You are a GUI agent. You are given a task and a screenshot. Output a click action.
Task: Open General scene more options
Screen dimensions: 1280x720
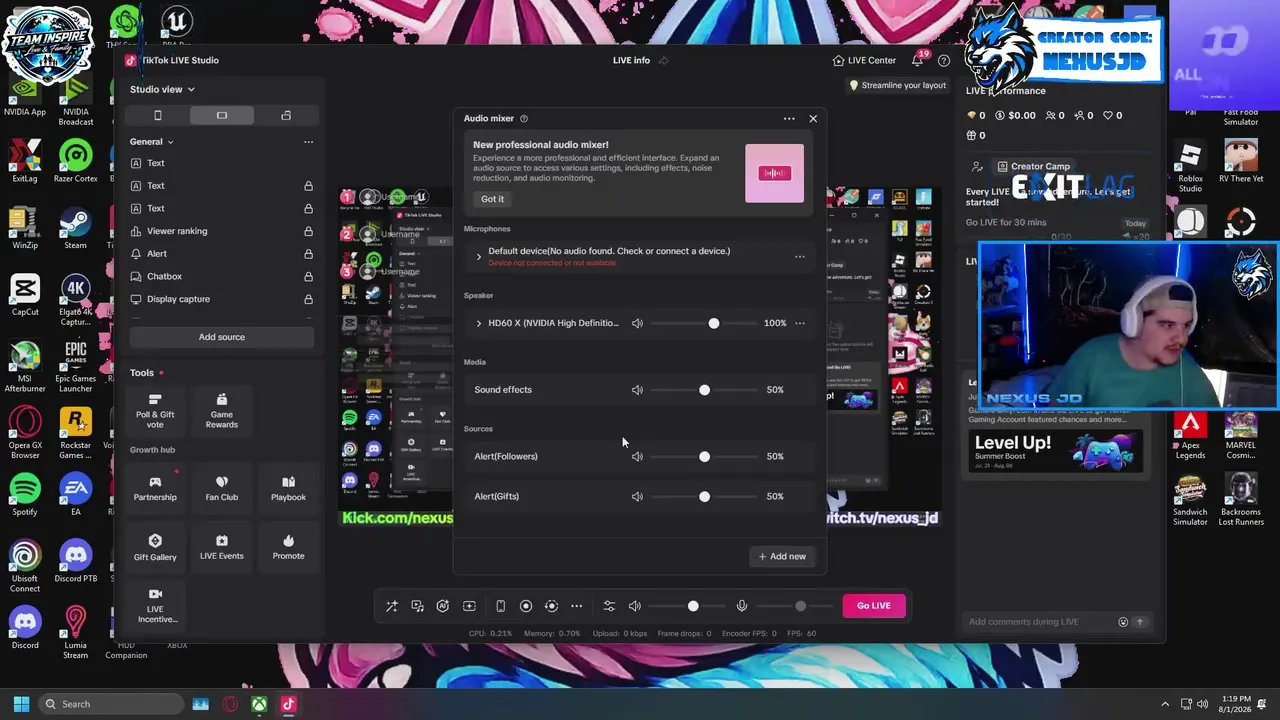[x=308, y=142]
